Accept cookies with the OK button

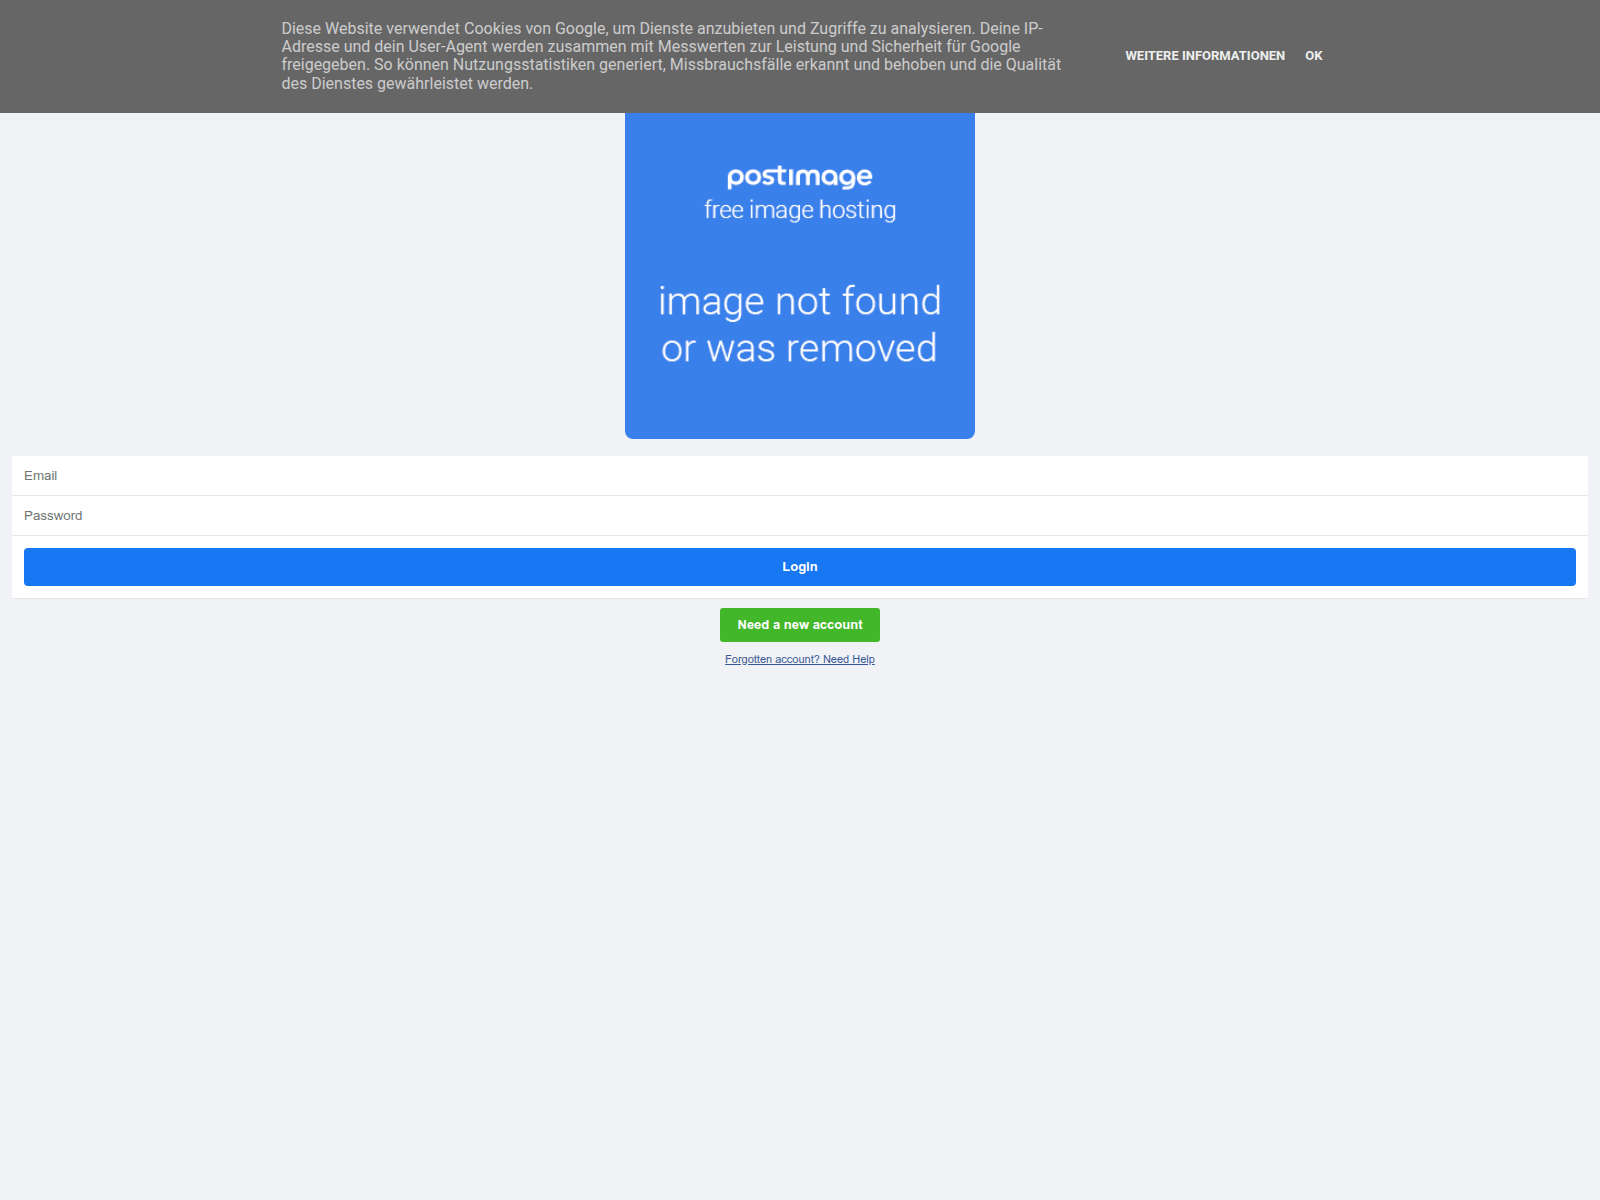click(x=1314, y=56)
